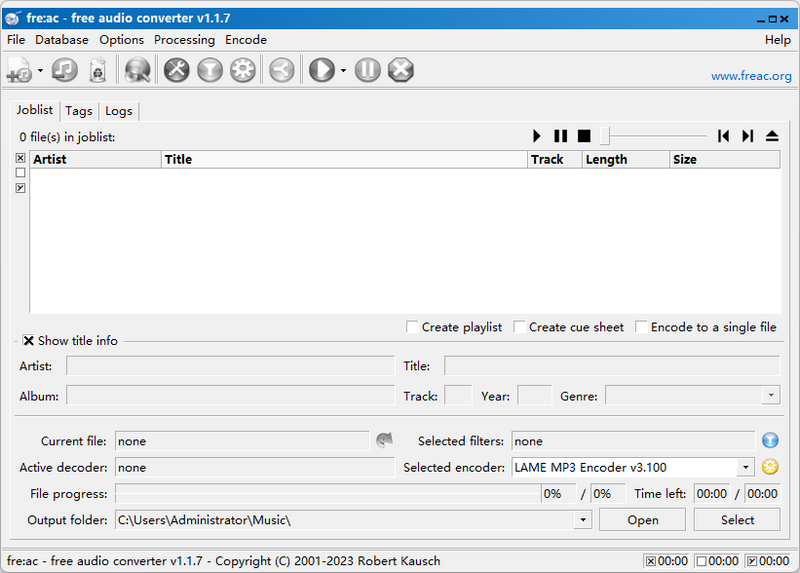Open the general settings wrench icon
800x573 pixels.
click(x=177, y=70)
